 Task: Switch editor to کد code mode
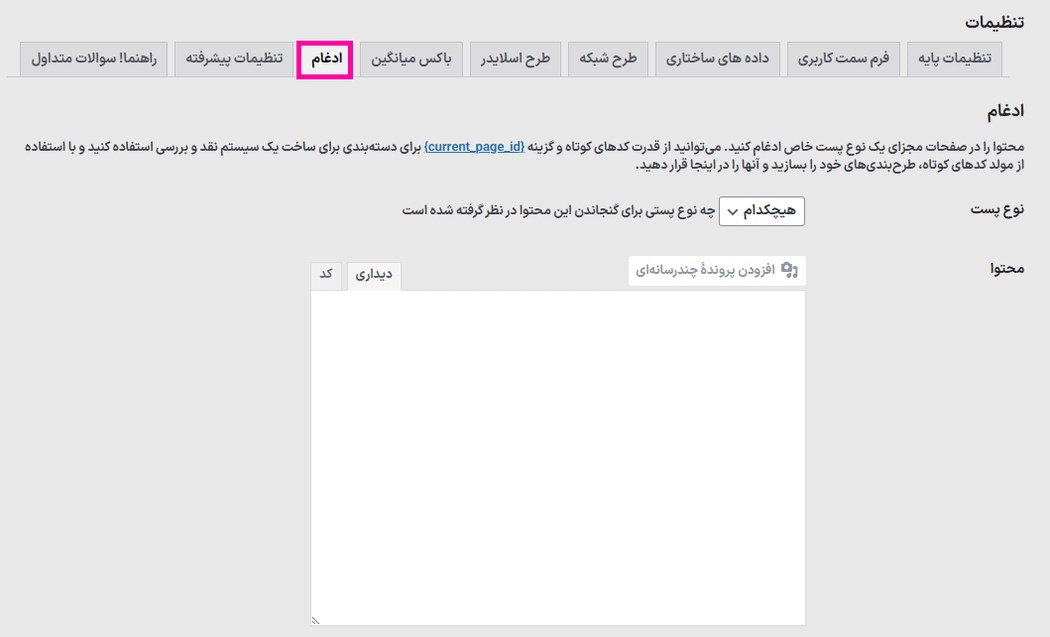click(x=326, y=275)
